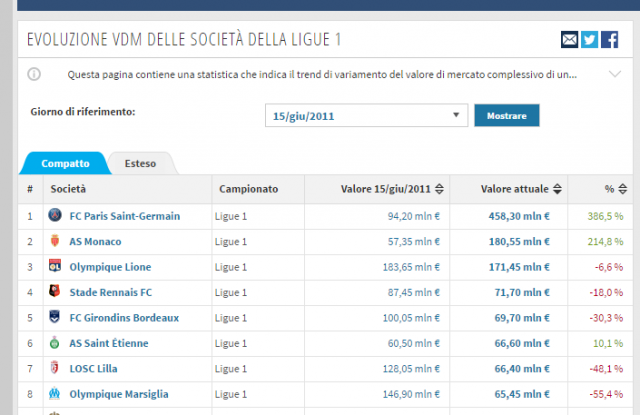Open the reference date dropdown
Image resolution: width=640 pixels, height=415 pixels.
[366, 116]
